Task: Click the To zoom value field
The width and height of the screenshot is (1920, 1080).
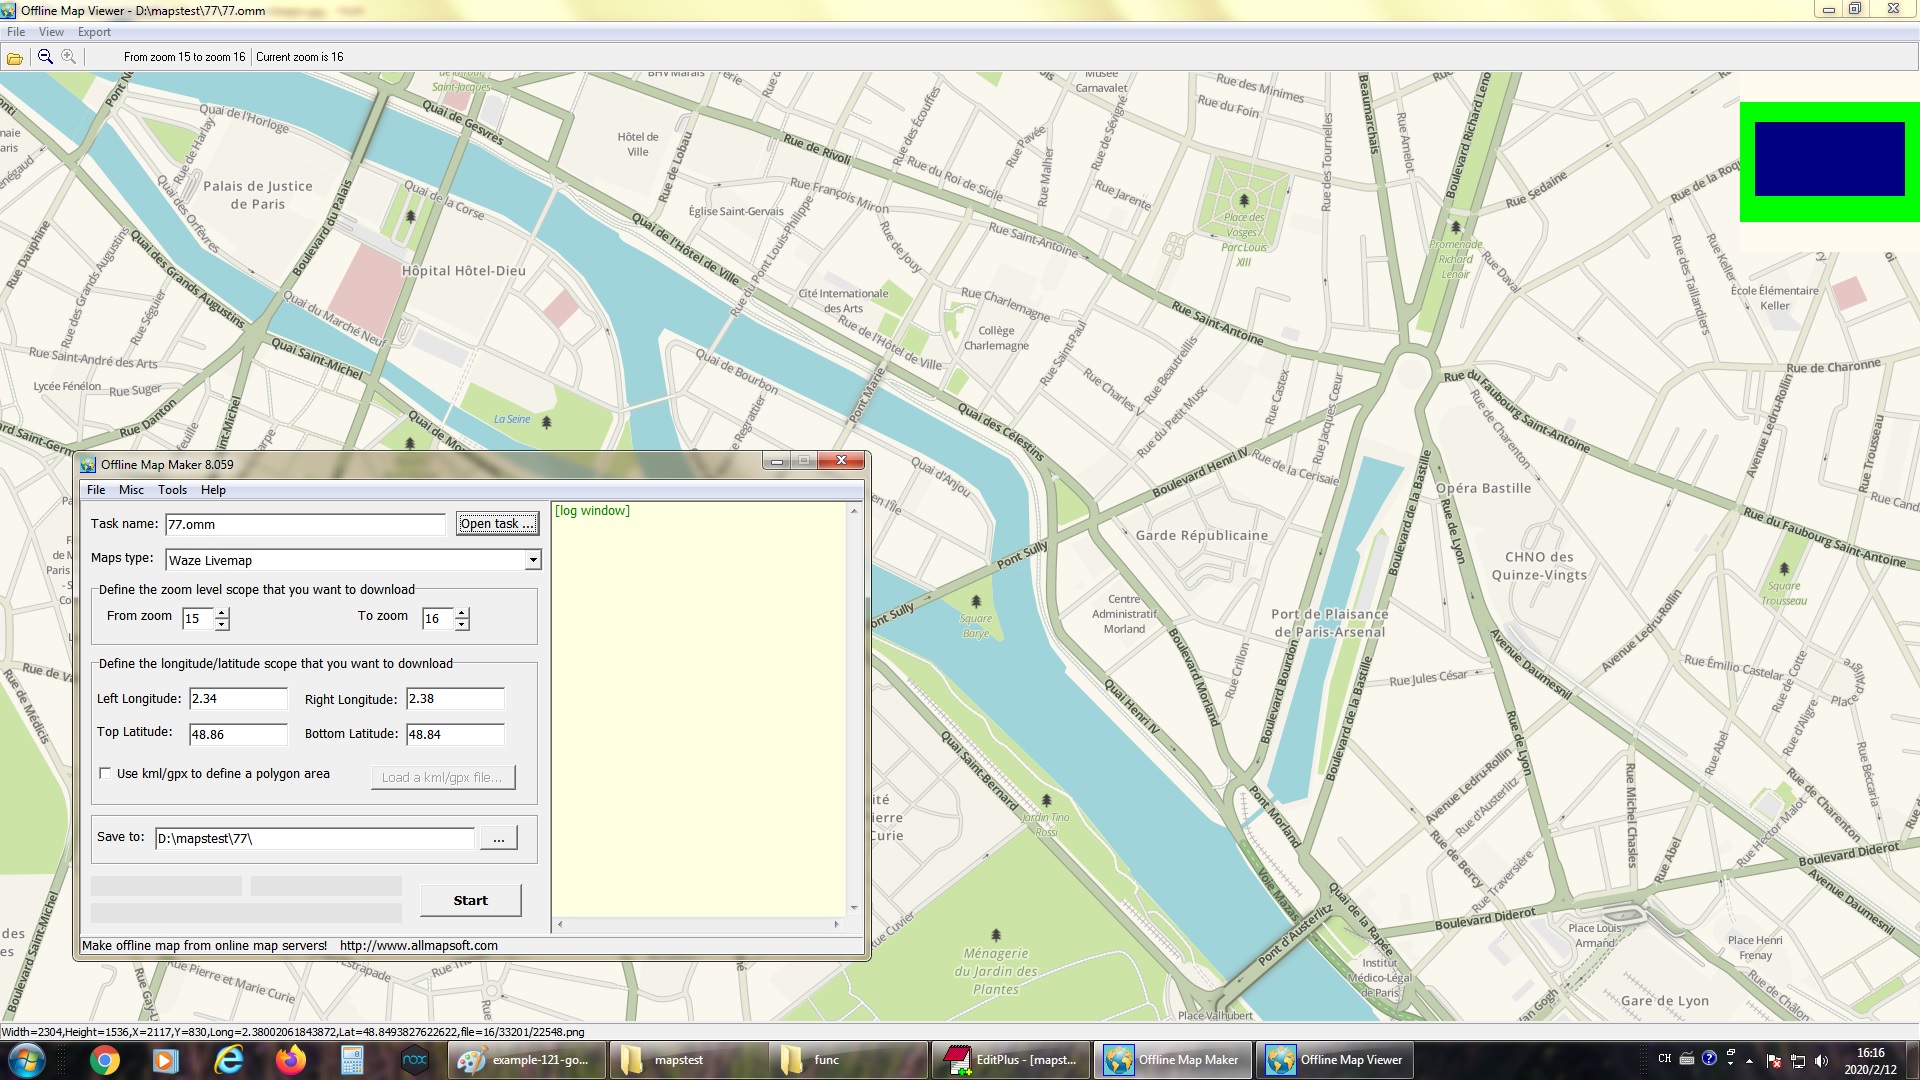Action: (x=438, y=619)
